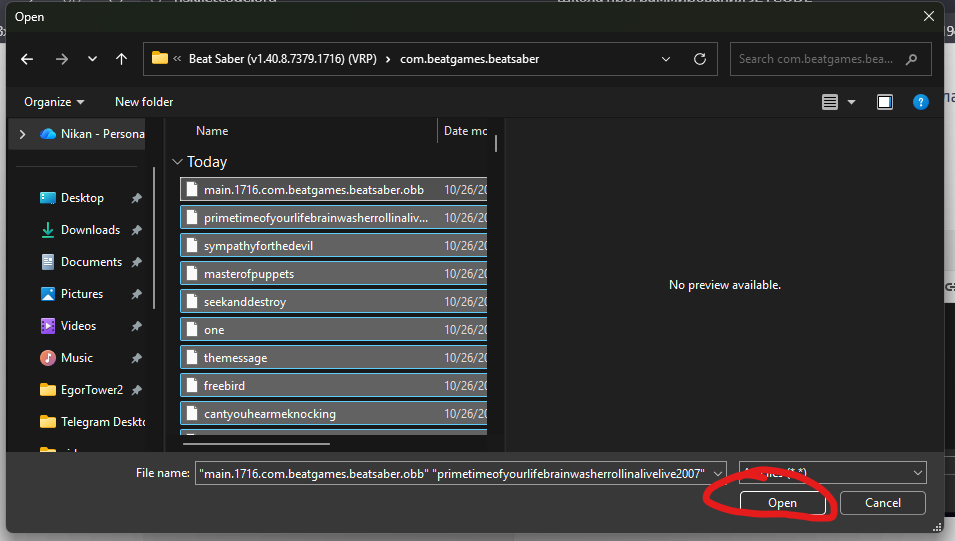Cancel the Open dialog

click(883, 503)
